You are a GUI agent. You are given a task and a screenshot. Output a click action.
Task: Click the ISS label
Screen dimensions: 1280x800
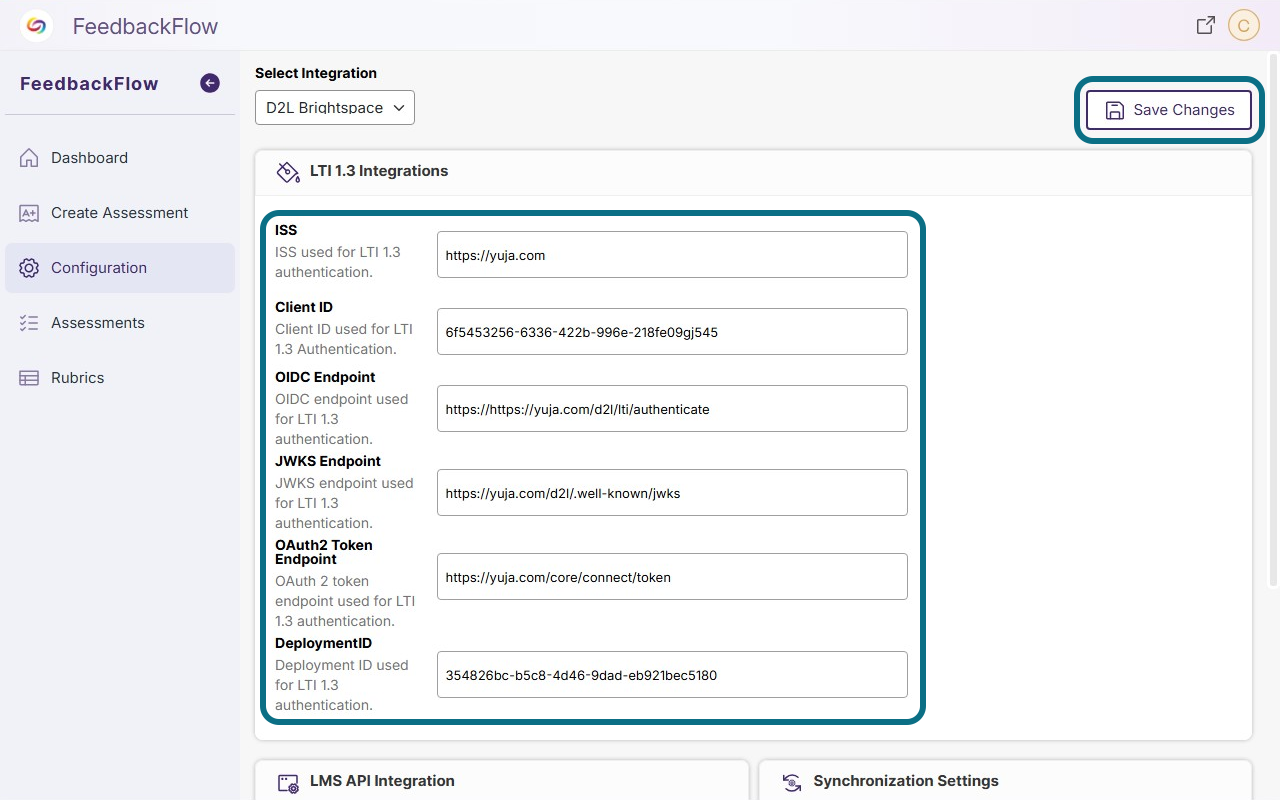pyautogui.click(x=286, y=230)
